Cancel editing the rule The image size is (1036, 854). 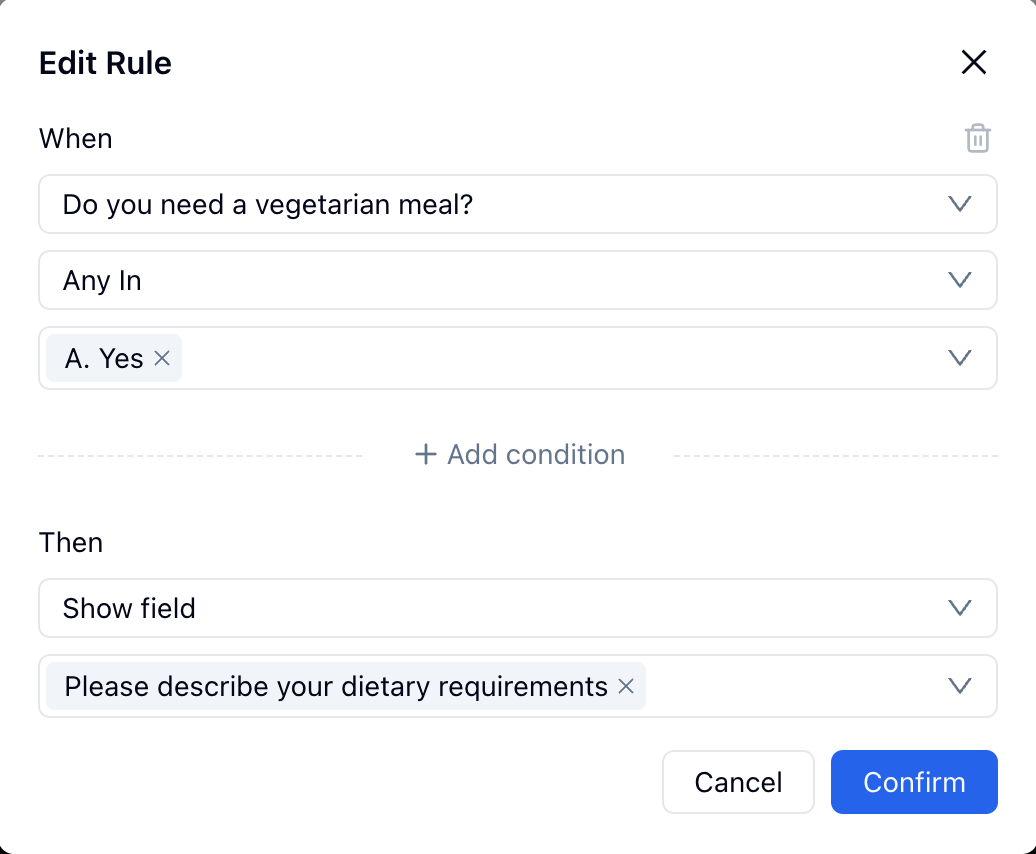click(738, 782)
